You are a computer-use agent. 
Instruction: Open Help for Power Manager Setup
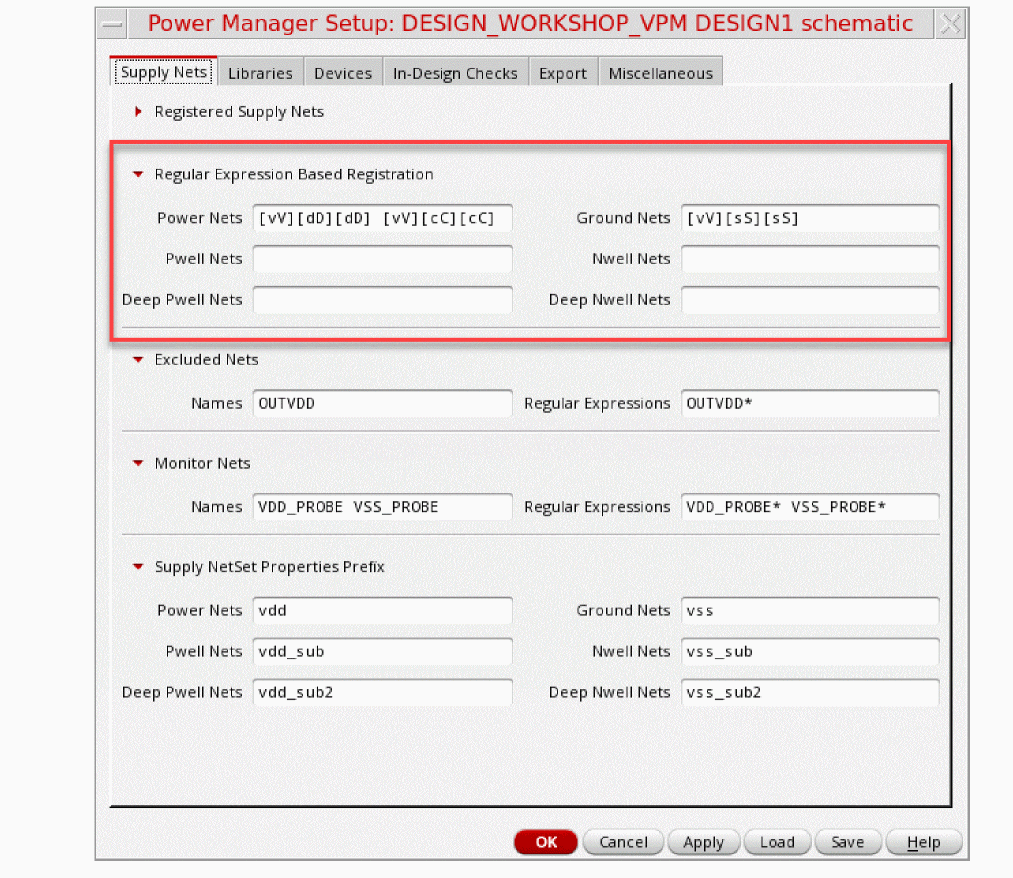[923, 842]
